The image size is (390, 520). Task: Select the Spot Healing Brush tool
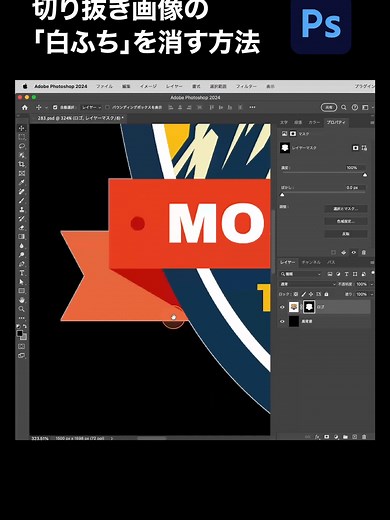click(22, 191)
